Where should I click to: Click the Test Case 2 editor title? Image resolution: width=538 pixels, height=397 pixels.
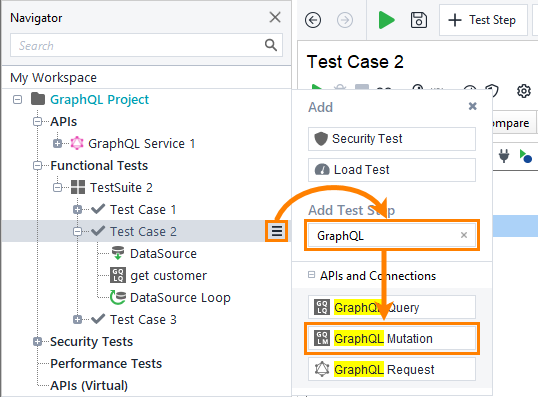[355, 62]
